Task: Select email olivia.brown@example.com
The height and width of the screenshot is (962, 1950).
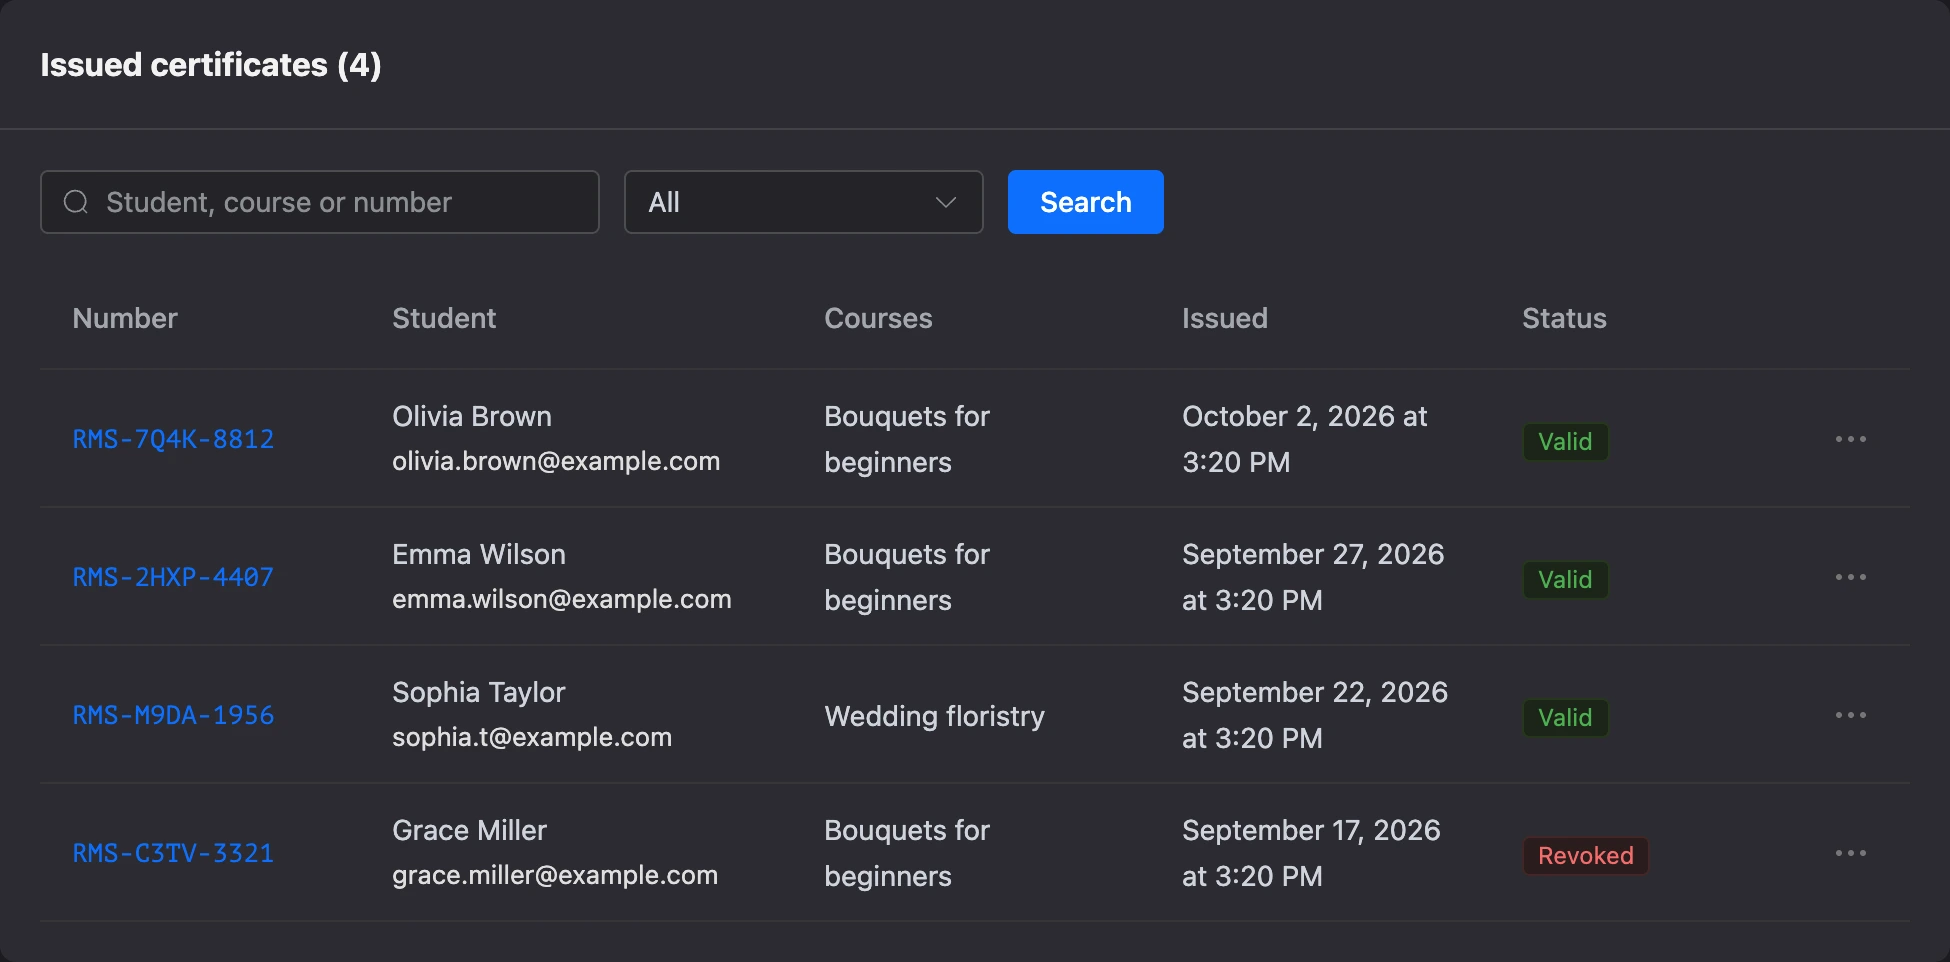Action: (x=556, y=461)
